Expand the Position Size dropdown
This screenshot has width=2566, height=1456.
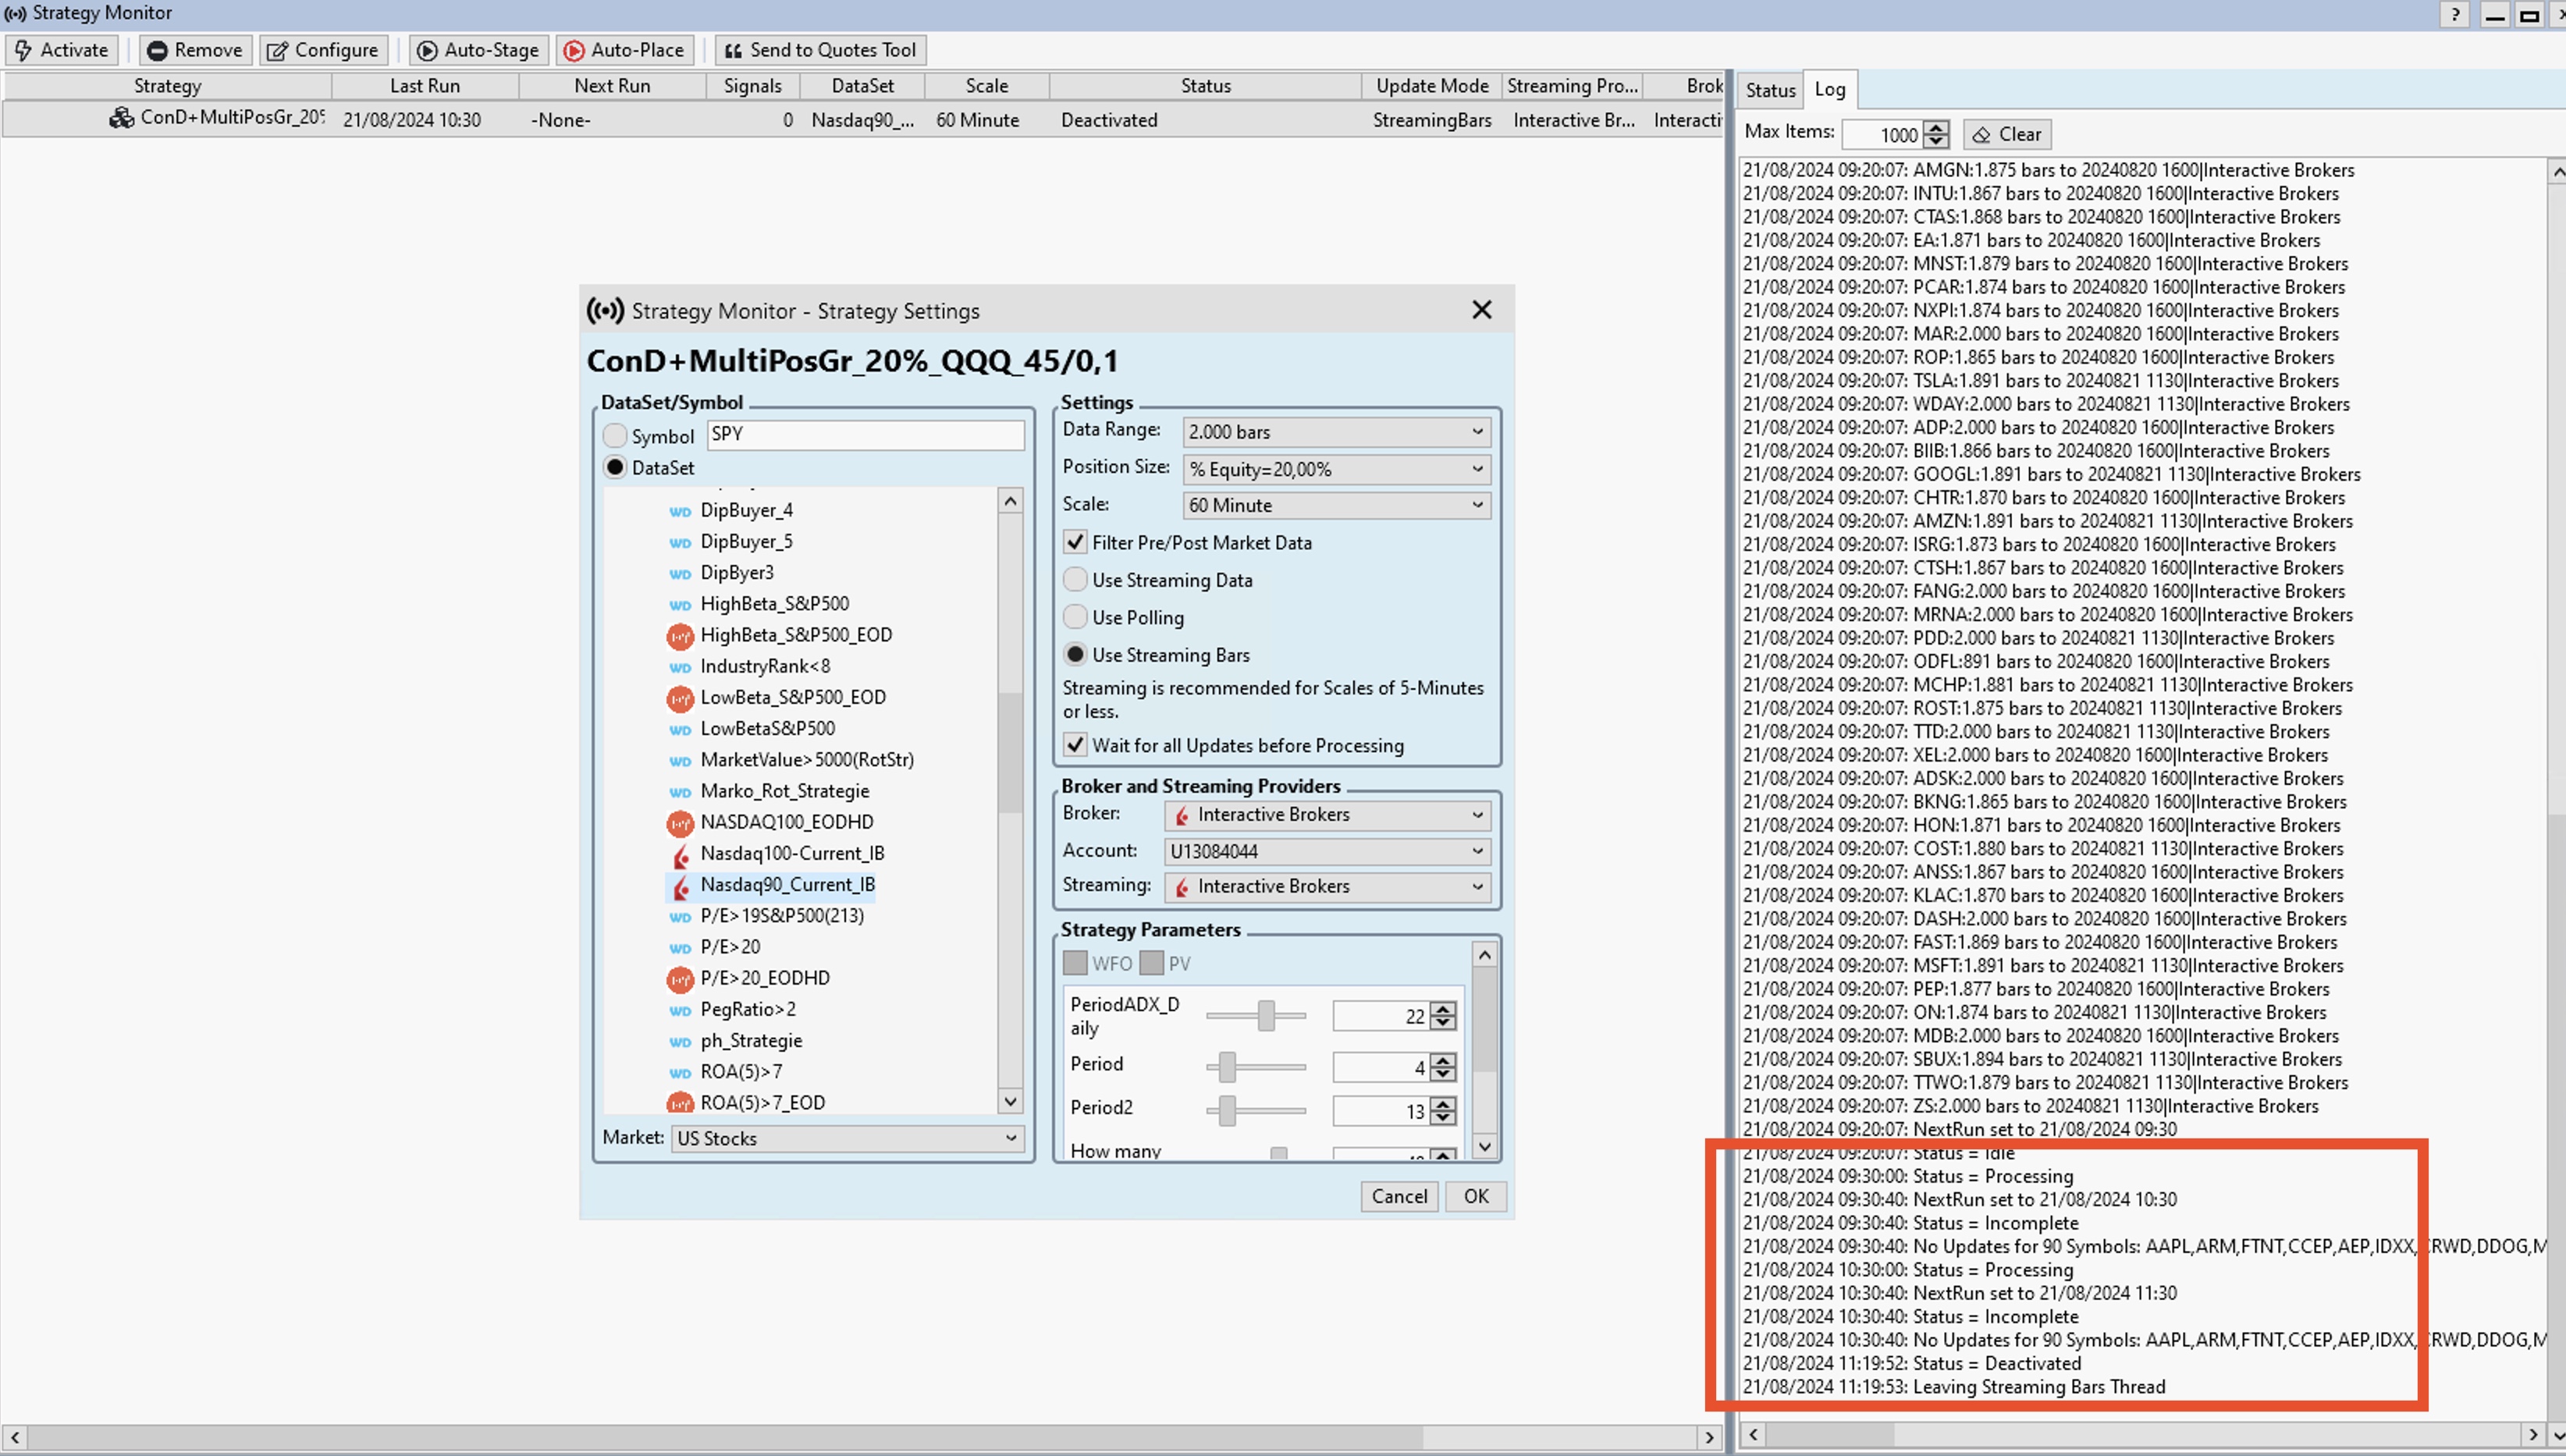(x=1335, y=469)
